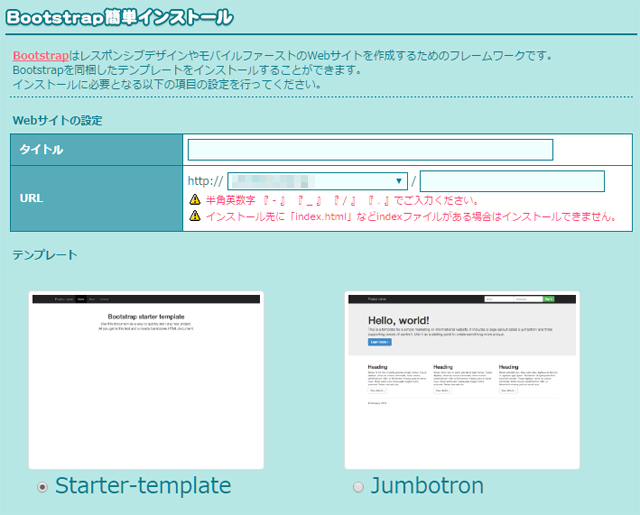The height and width of the screenshot is (515, 640).
Task: Select the Jumbotron radio button
Action: (x=358, y=487)
